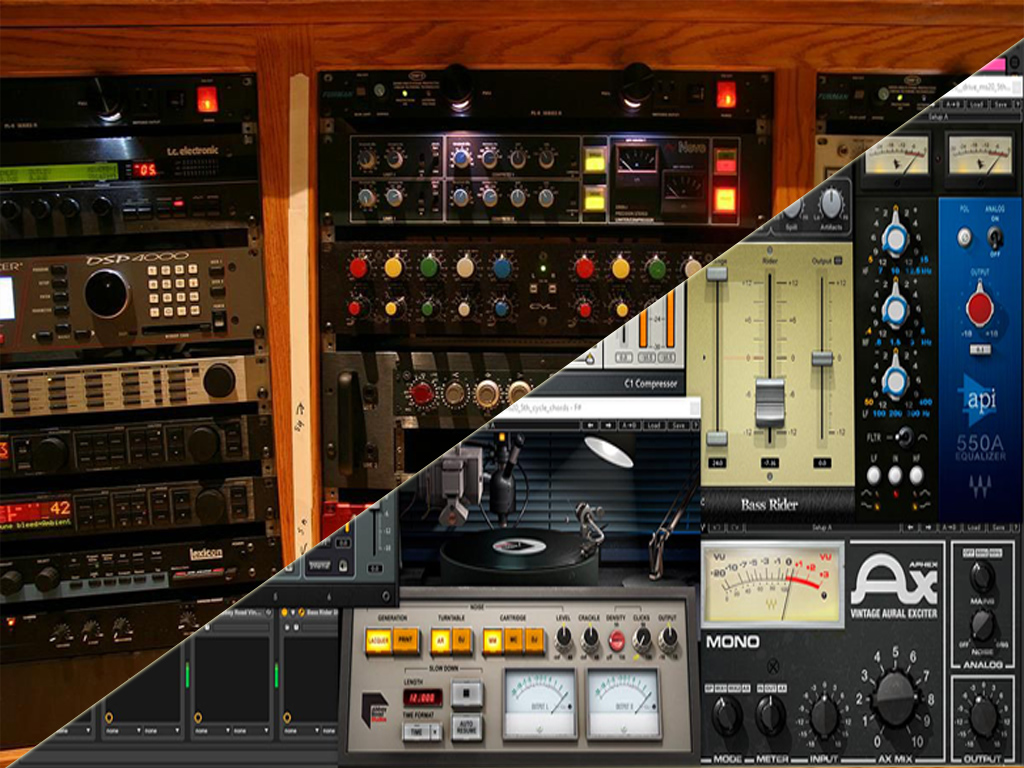Screen dimensions: 1024x768
Task: Click the Output L VU meter
Action: (x=539, y=703)
